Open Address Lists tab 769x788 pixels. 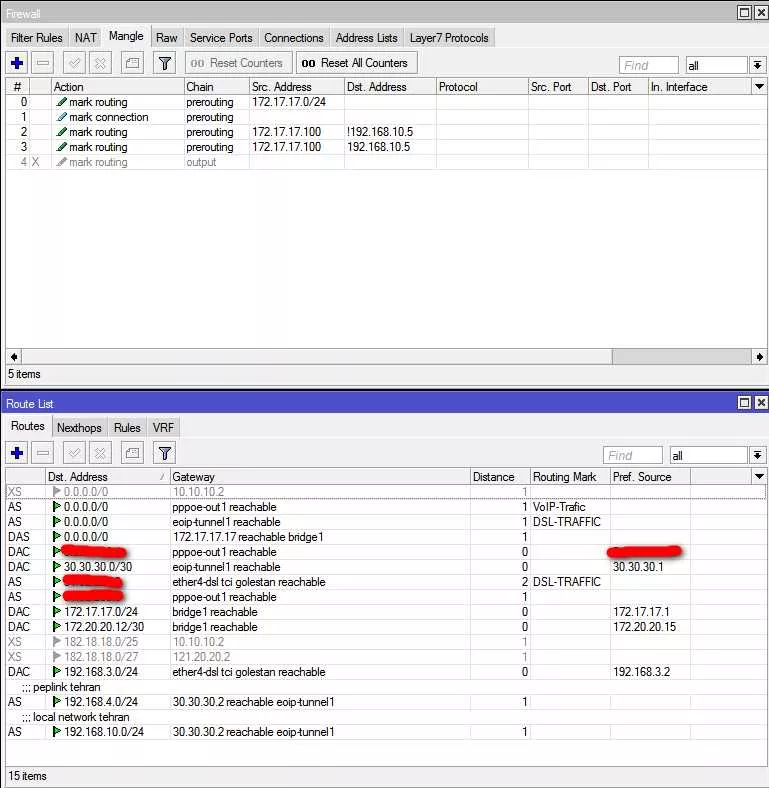pyautogui.click(x=366, y=38)
